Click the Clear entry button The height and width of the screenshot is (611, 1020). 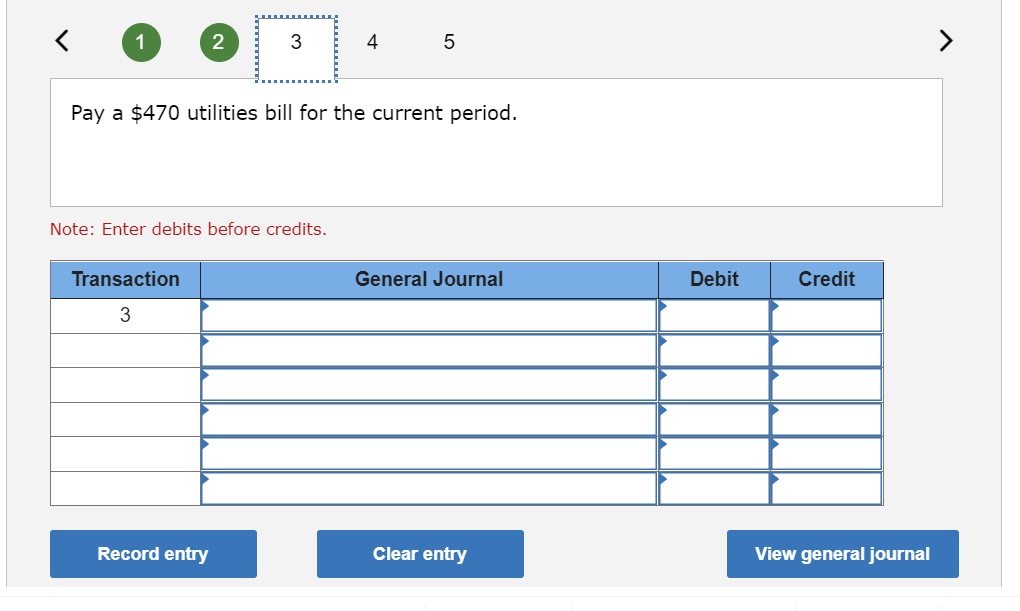click(420, 553)
